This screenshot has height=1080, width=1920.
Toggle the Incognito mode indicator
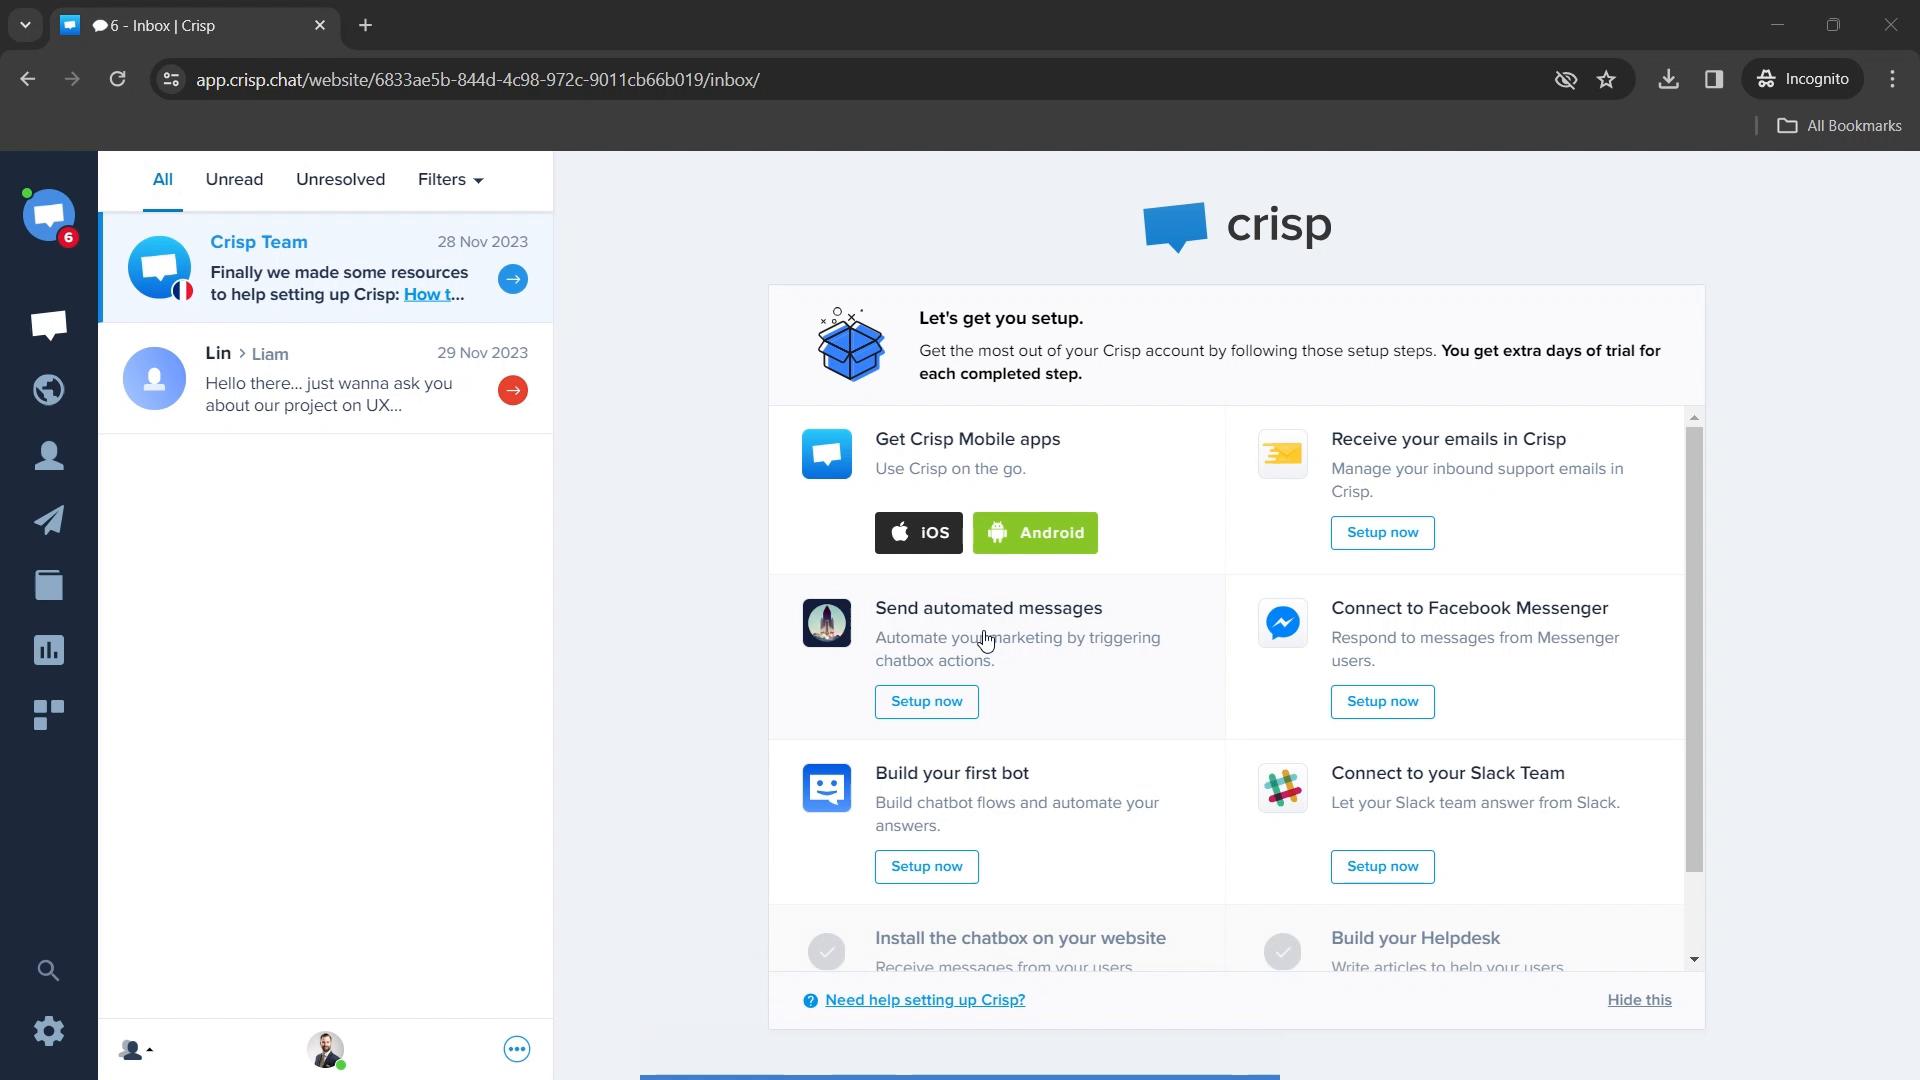1807,79
